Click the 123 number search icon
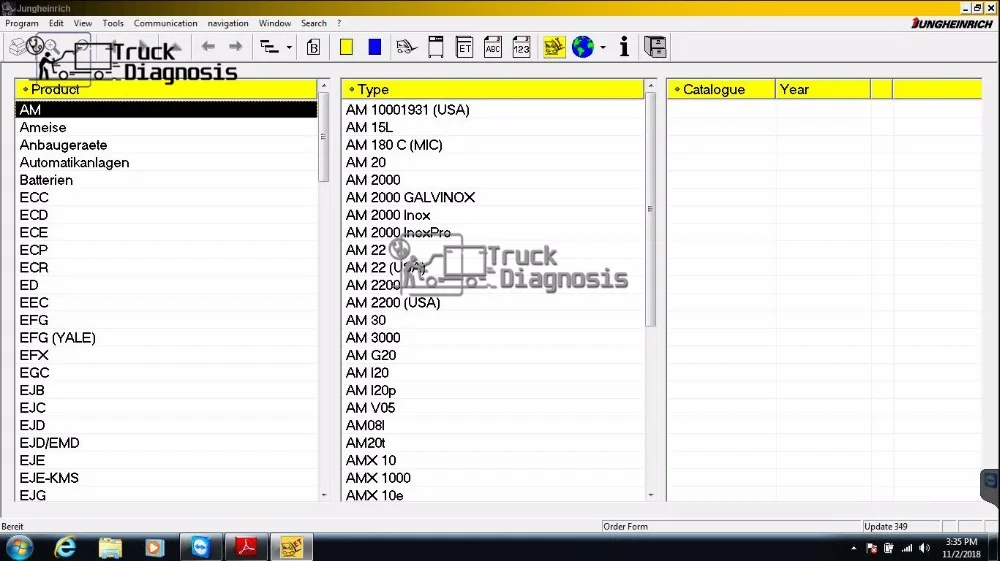 [x=522, y=47]
